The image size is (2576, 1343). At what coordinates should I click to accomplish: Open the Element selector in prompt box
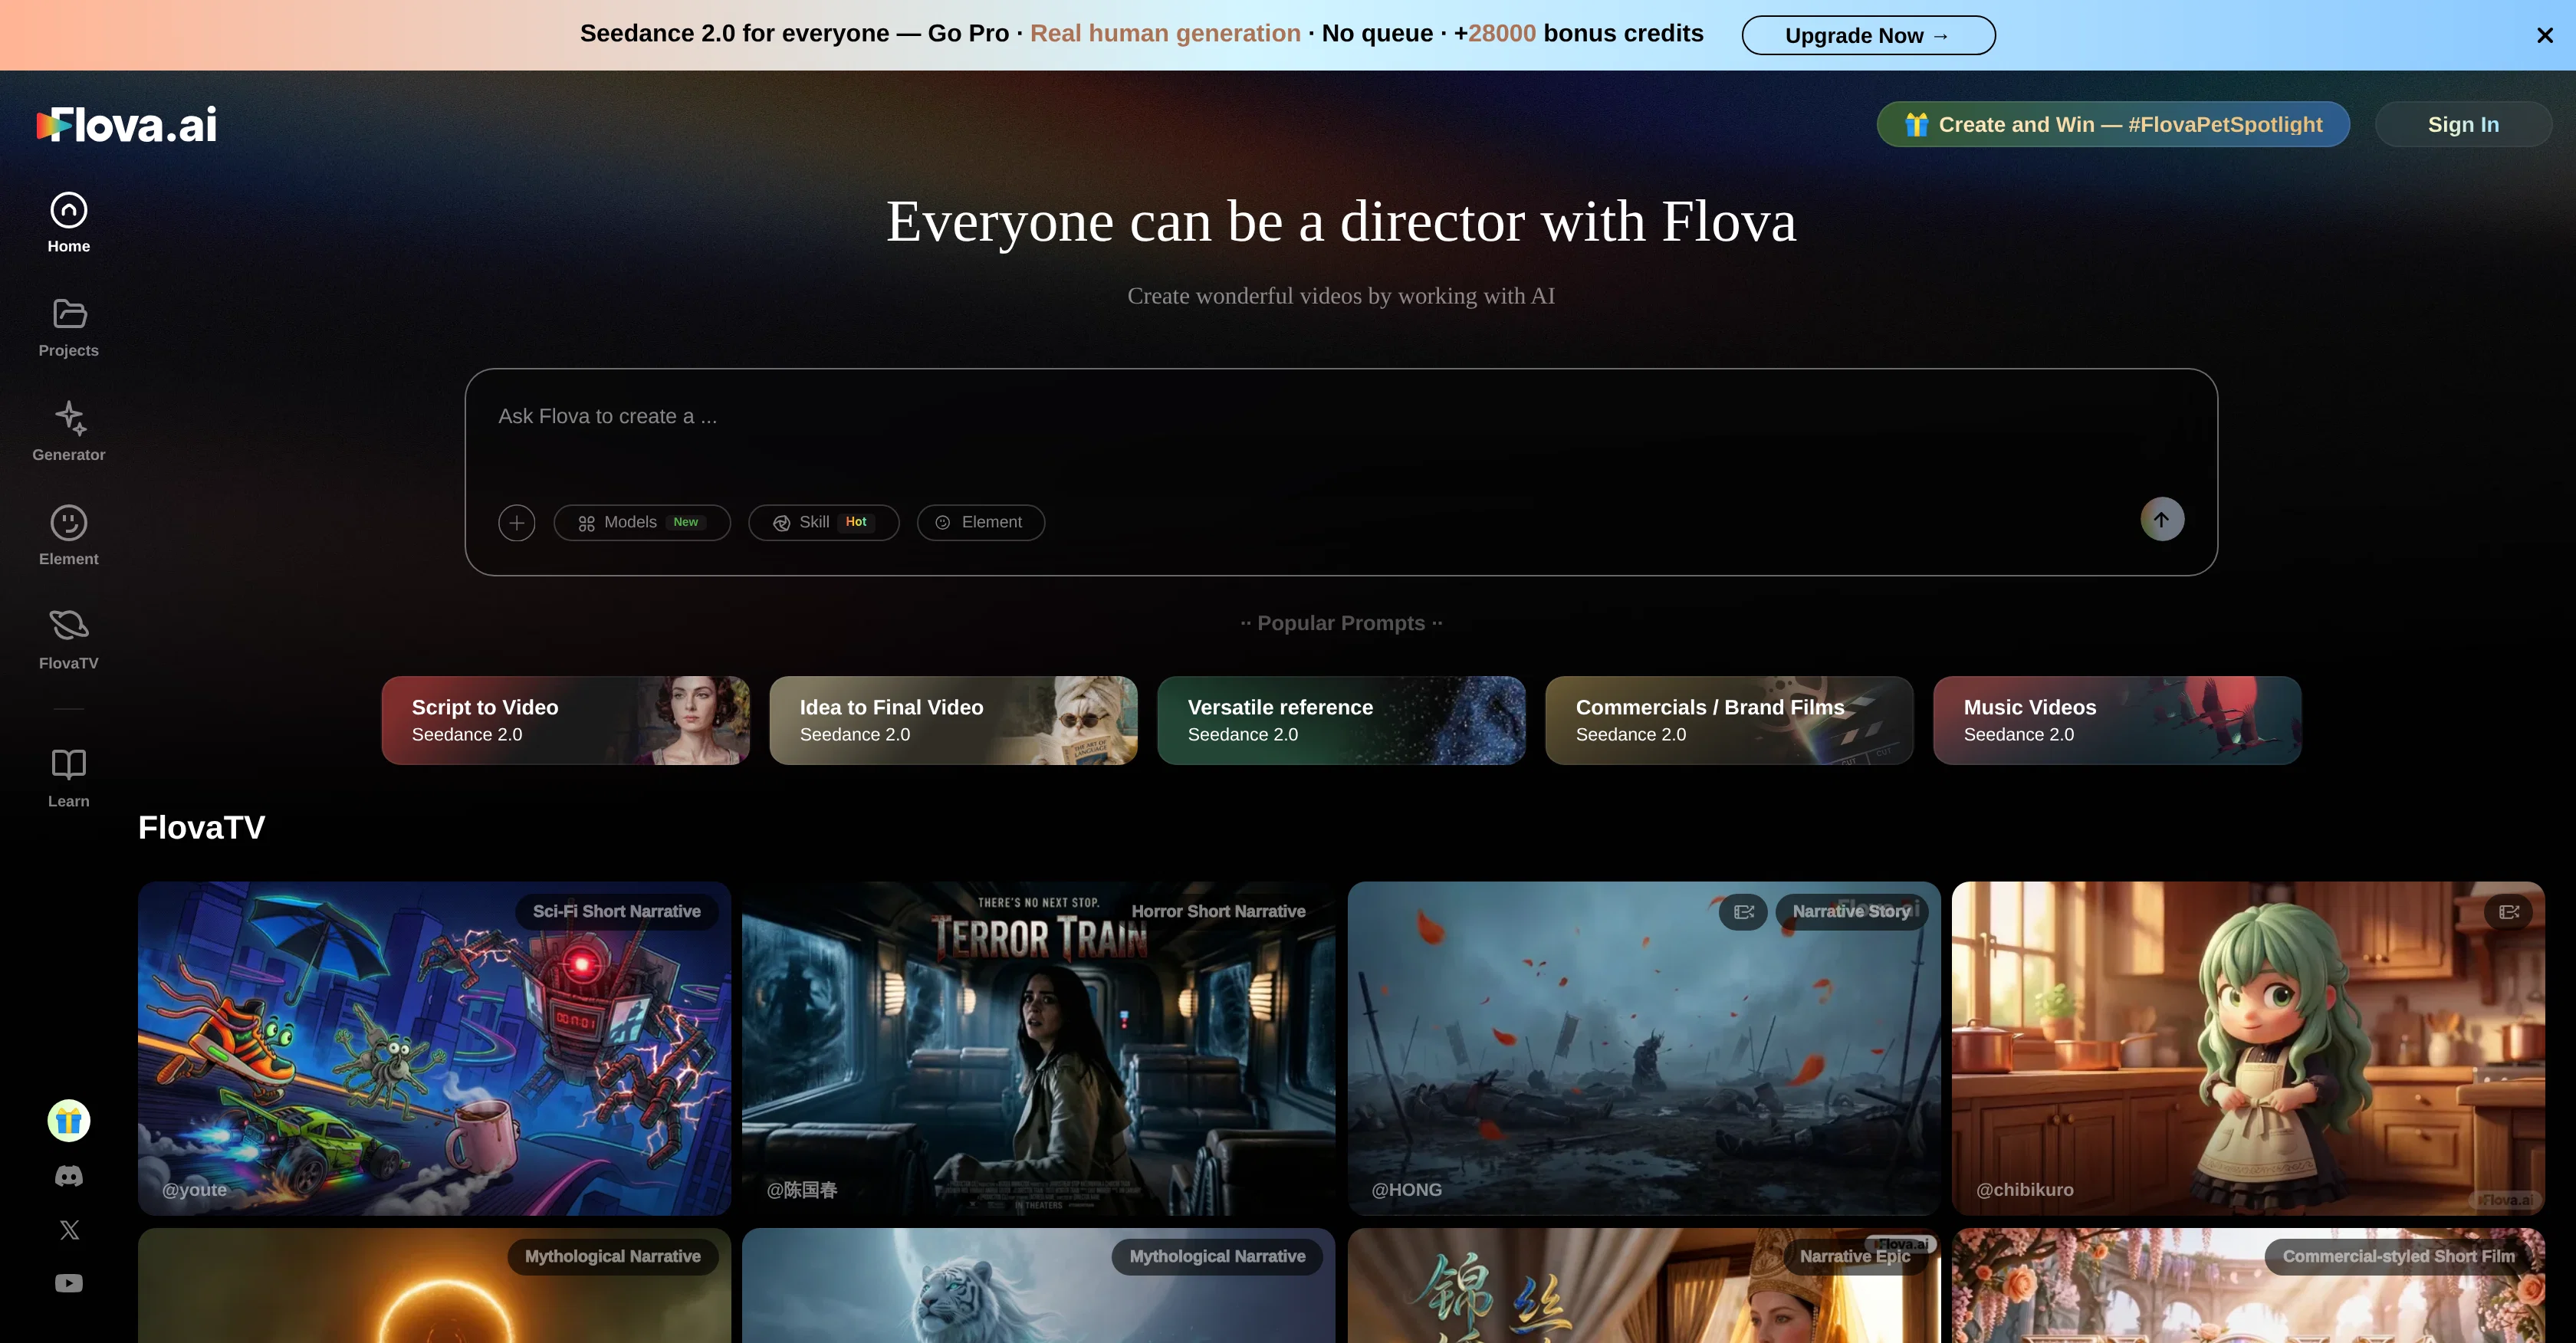pos(980,522)
